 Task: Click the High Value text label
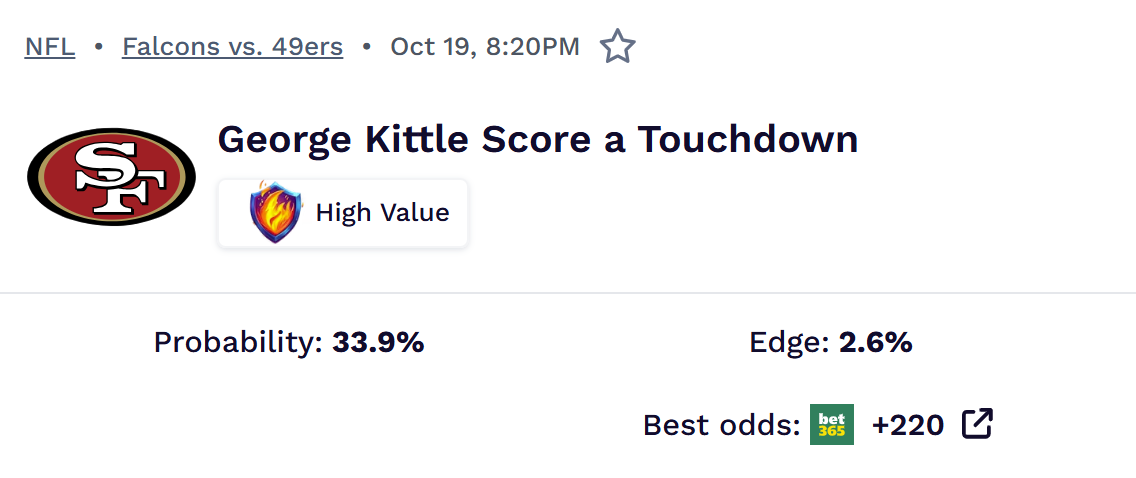(382, 213)
